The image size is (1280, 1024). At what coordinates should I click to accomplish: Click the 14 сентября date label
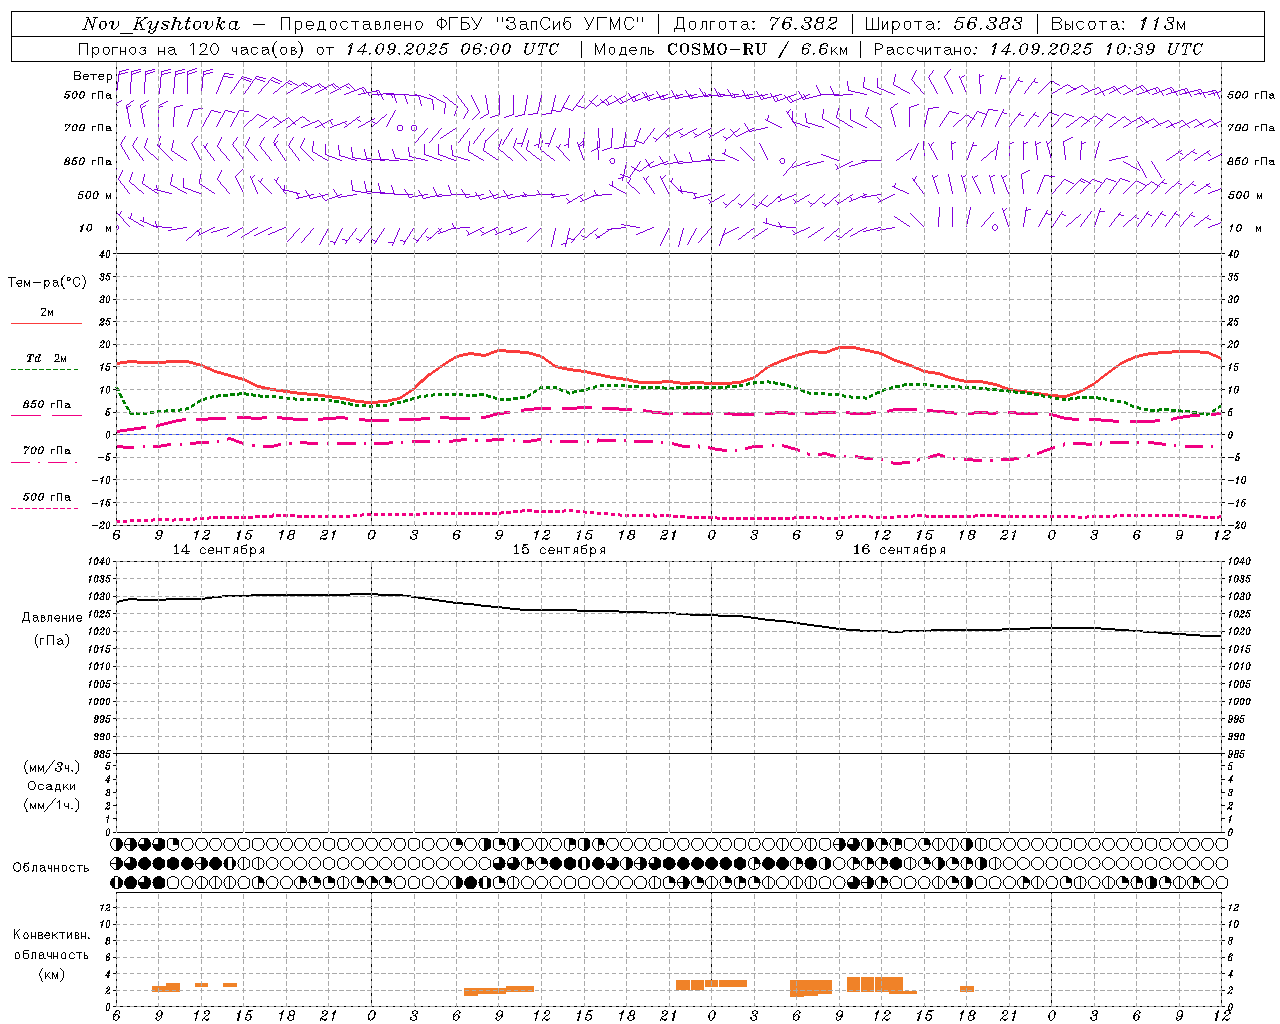click(219, 550)
